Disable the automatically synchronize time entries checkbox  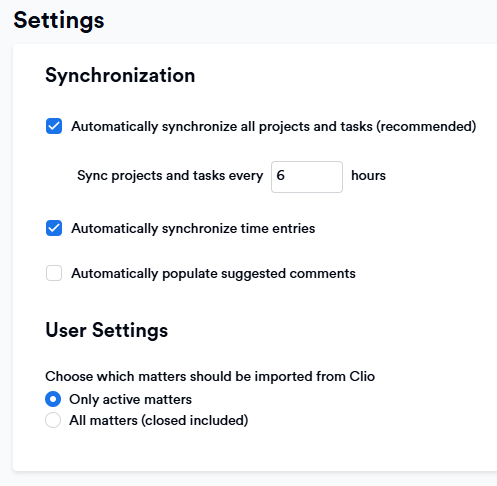tap(54, 228)
